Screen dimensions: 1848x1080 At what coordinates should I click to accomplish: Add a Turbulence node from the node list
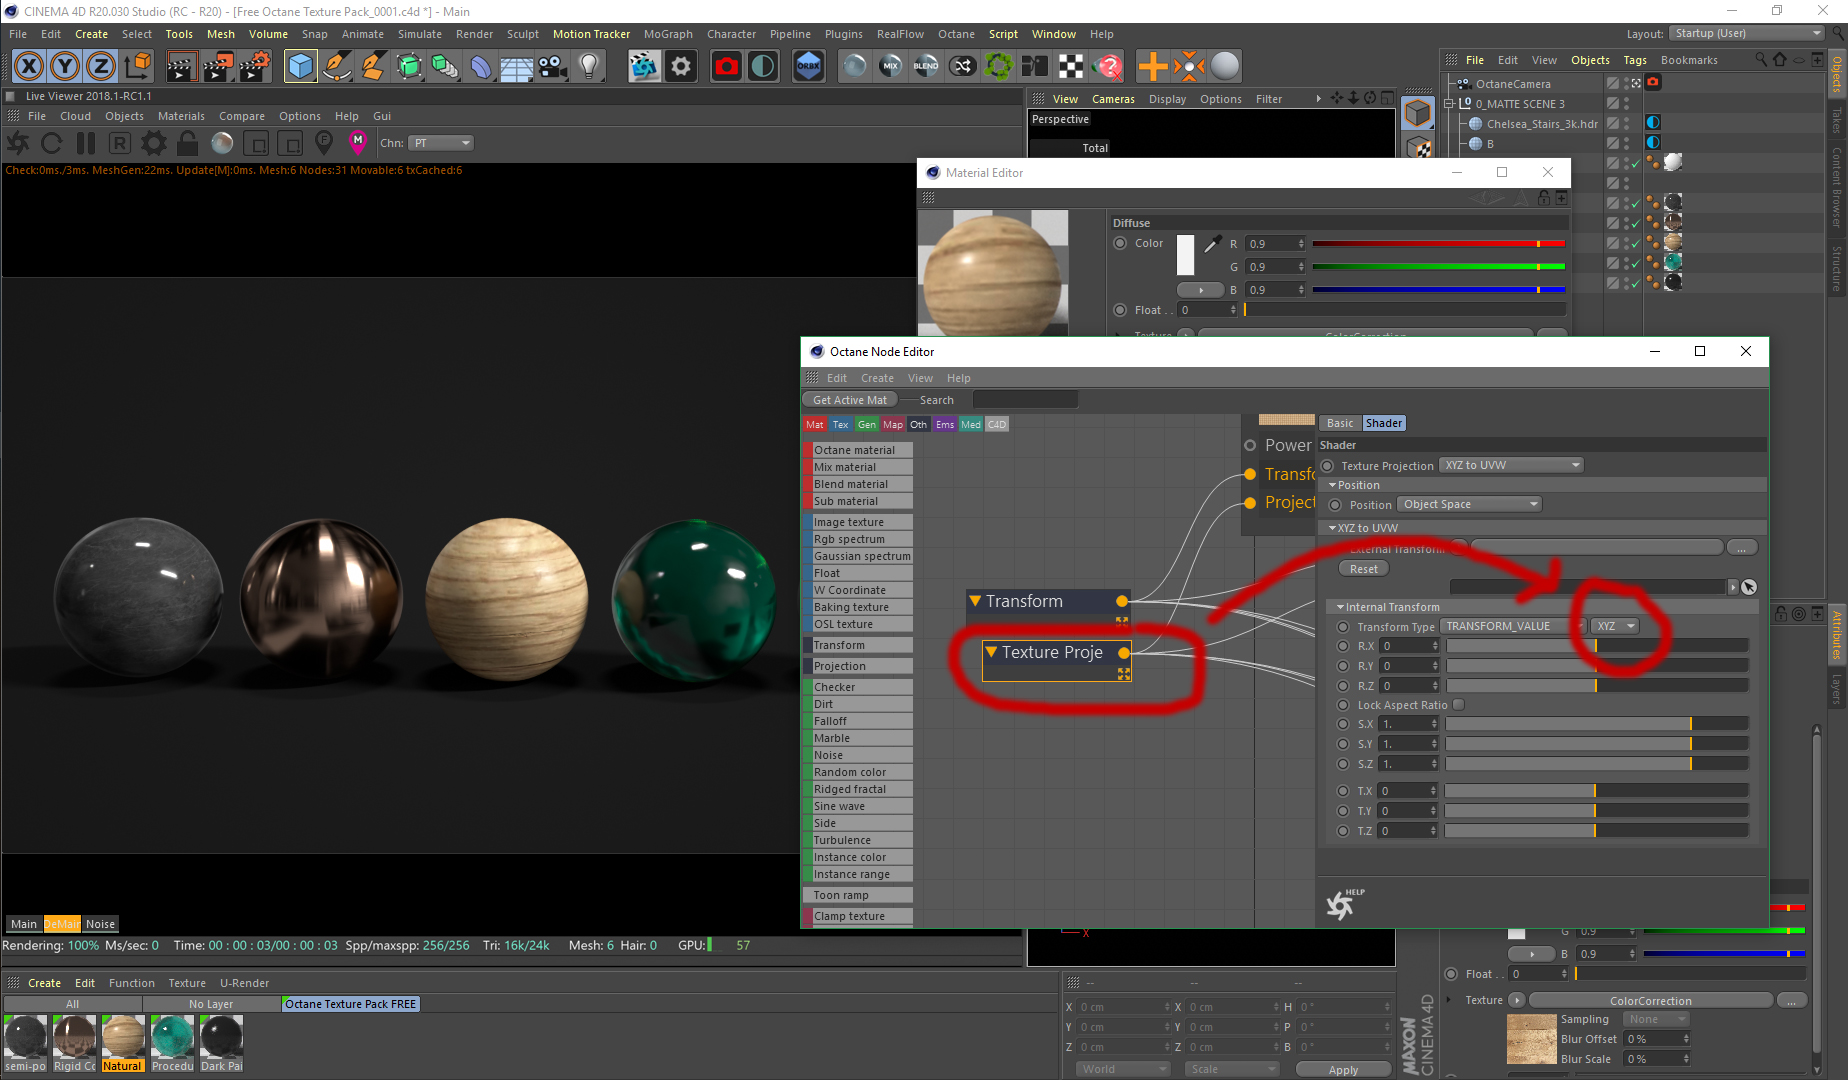pyautogui.click(x=857, y=840)
